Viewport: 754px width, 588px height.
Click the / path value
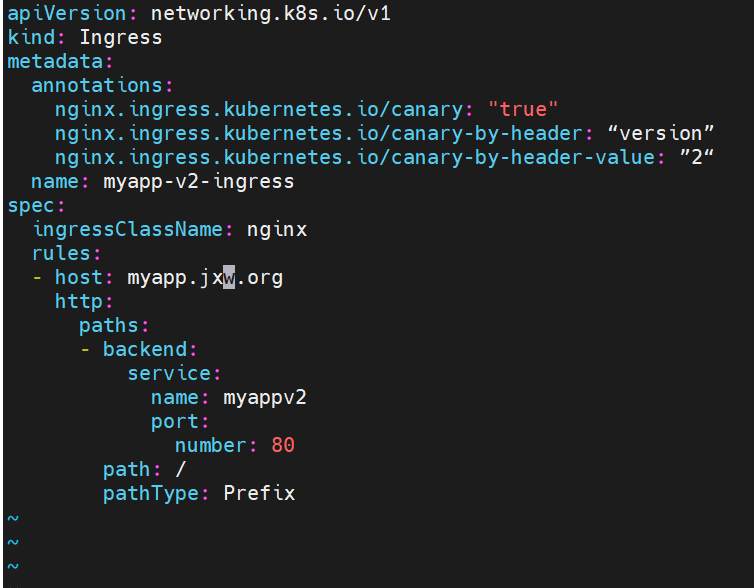coord(180,470)
